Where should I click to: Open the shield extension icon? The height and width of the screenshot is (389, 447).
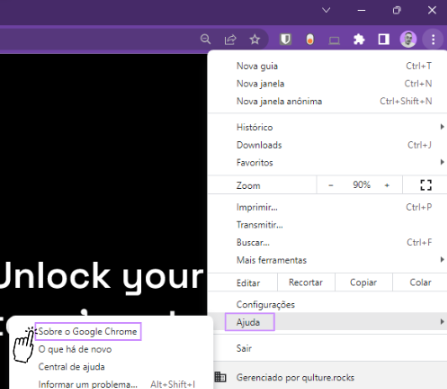pos(285,40)
